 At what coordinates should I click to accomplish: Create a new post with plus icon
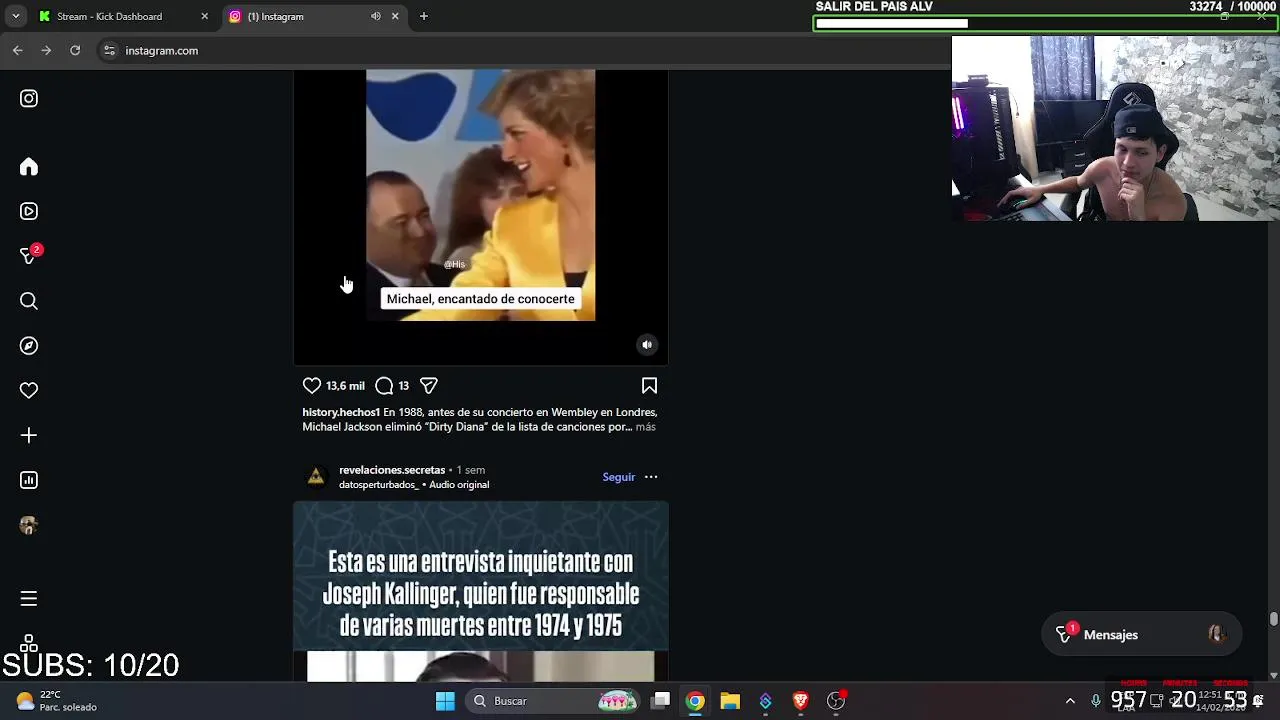[x=29, y=435]
